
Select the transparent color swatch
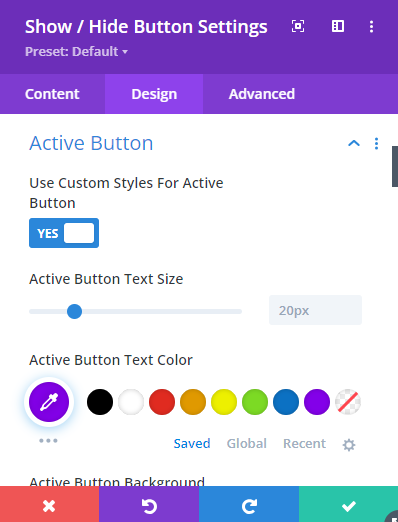pos(348,402)
